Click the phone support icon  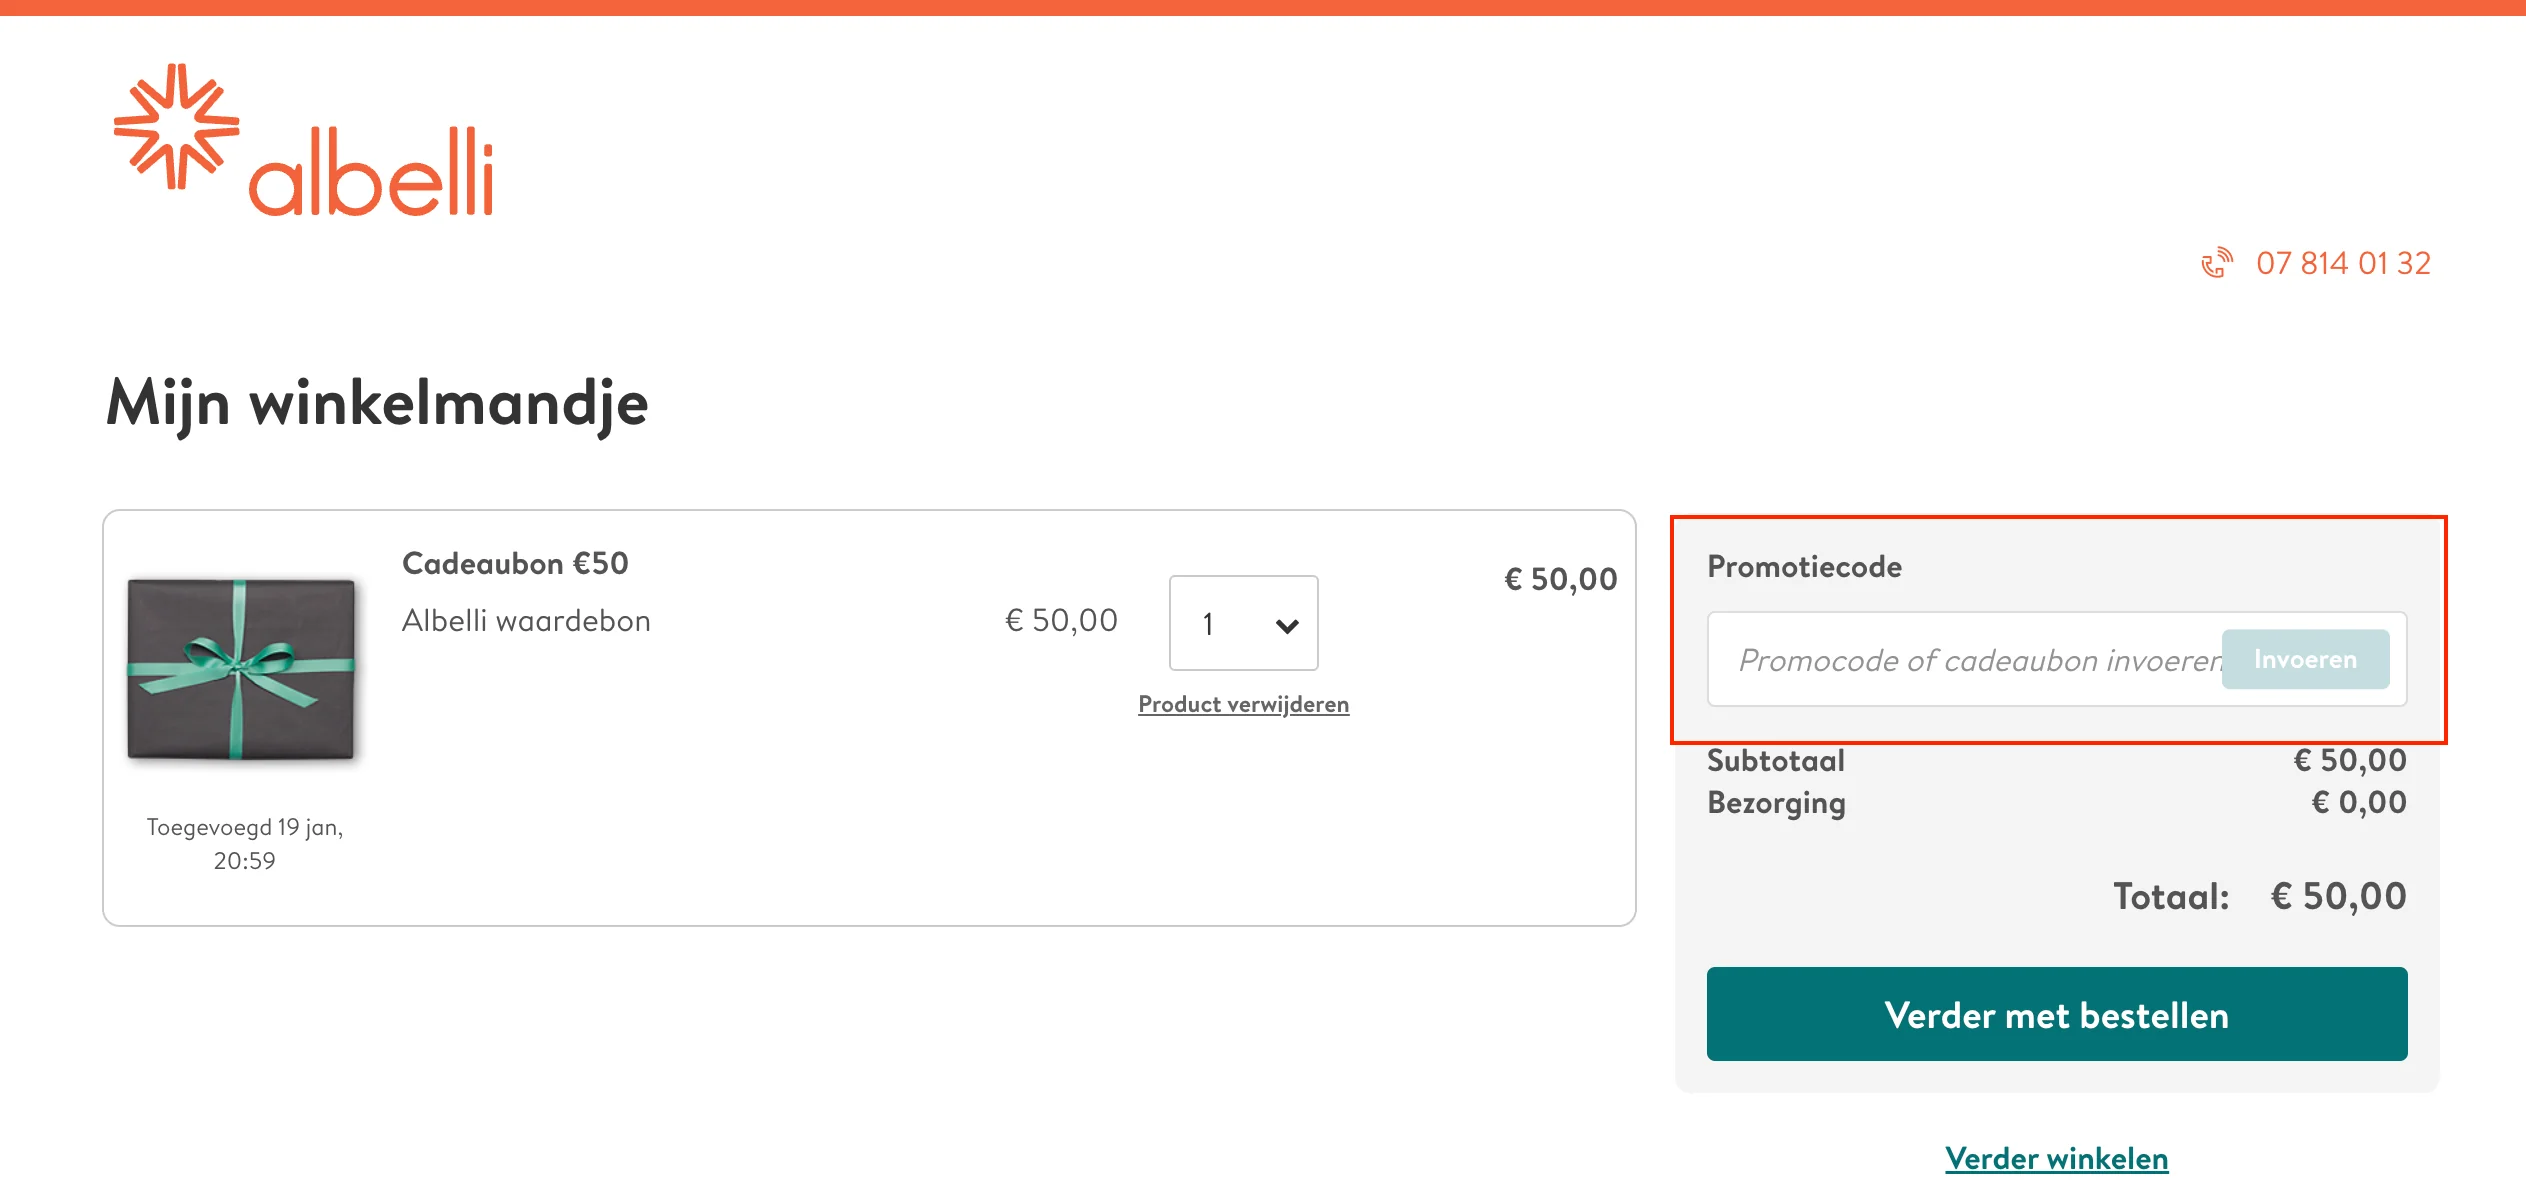pyautogui.click(x=2216, y=262)
